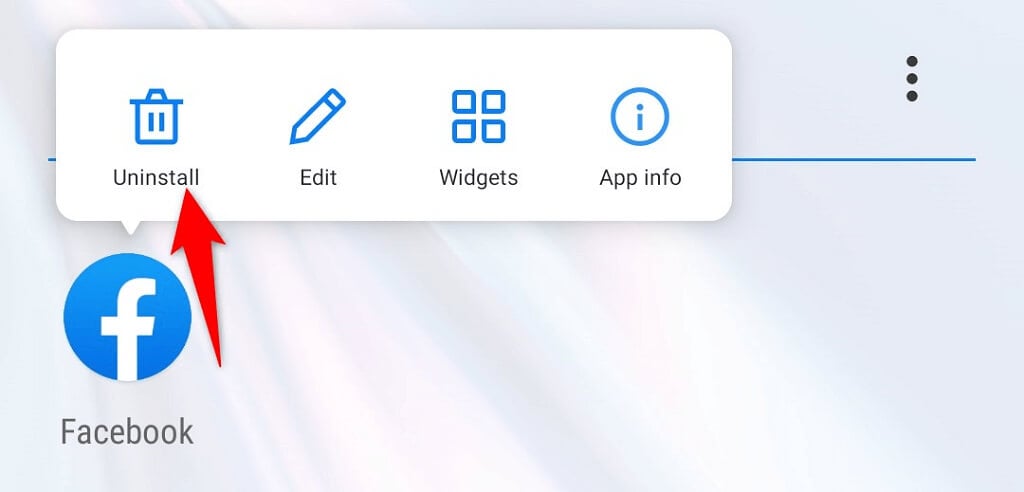Select the Widgets text label
The height and width of the screenshot is (492, 1024).
click(x=479, y=177)
